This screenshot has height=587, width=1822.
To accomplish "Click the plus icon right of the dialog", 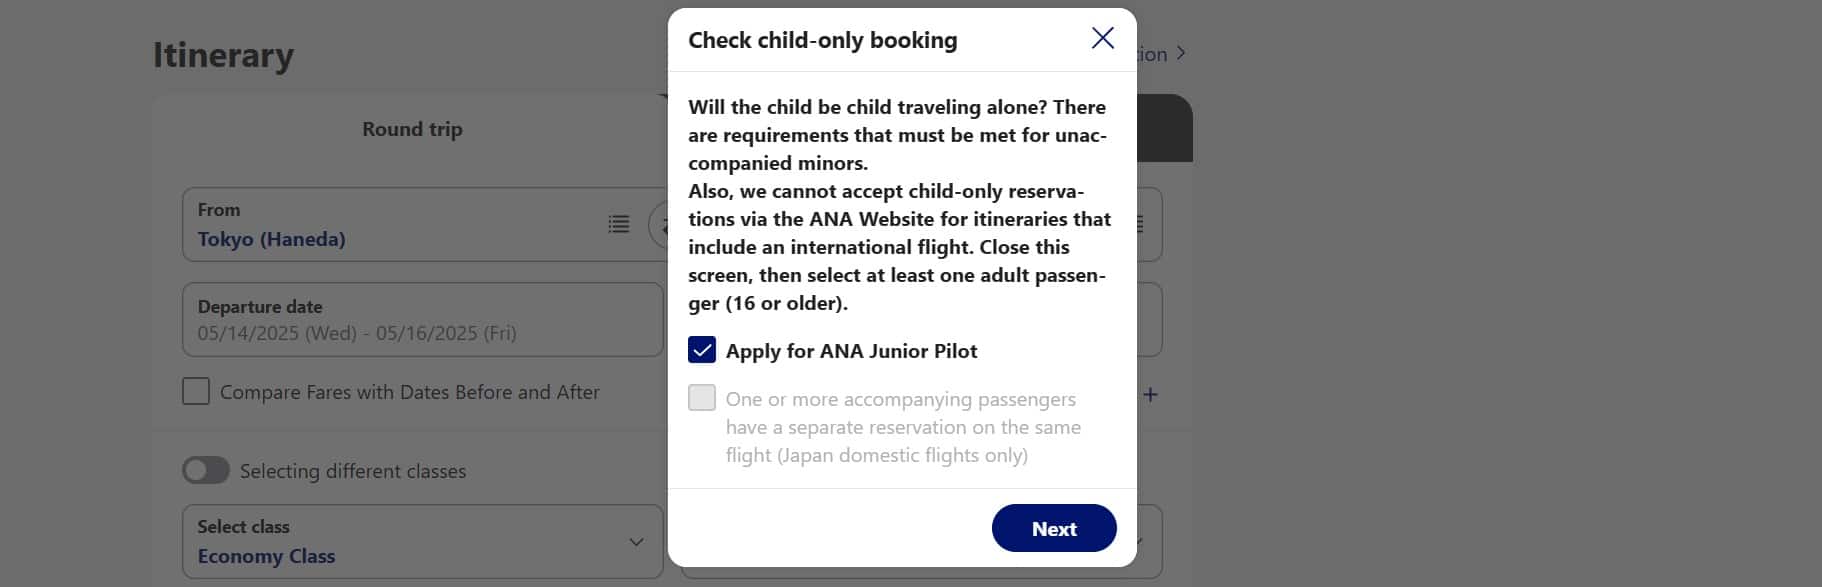I will [1150, 395].
